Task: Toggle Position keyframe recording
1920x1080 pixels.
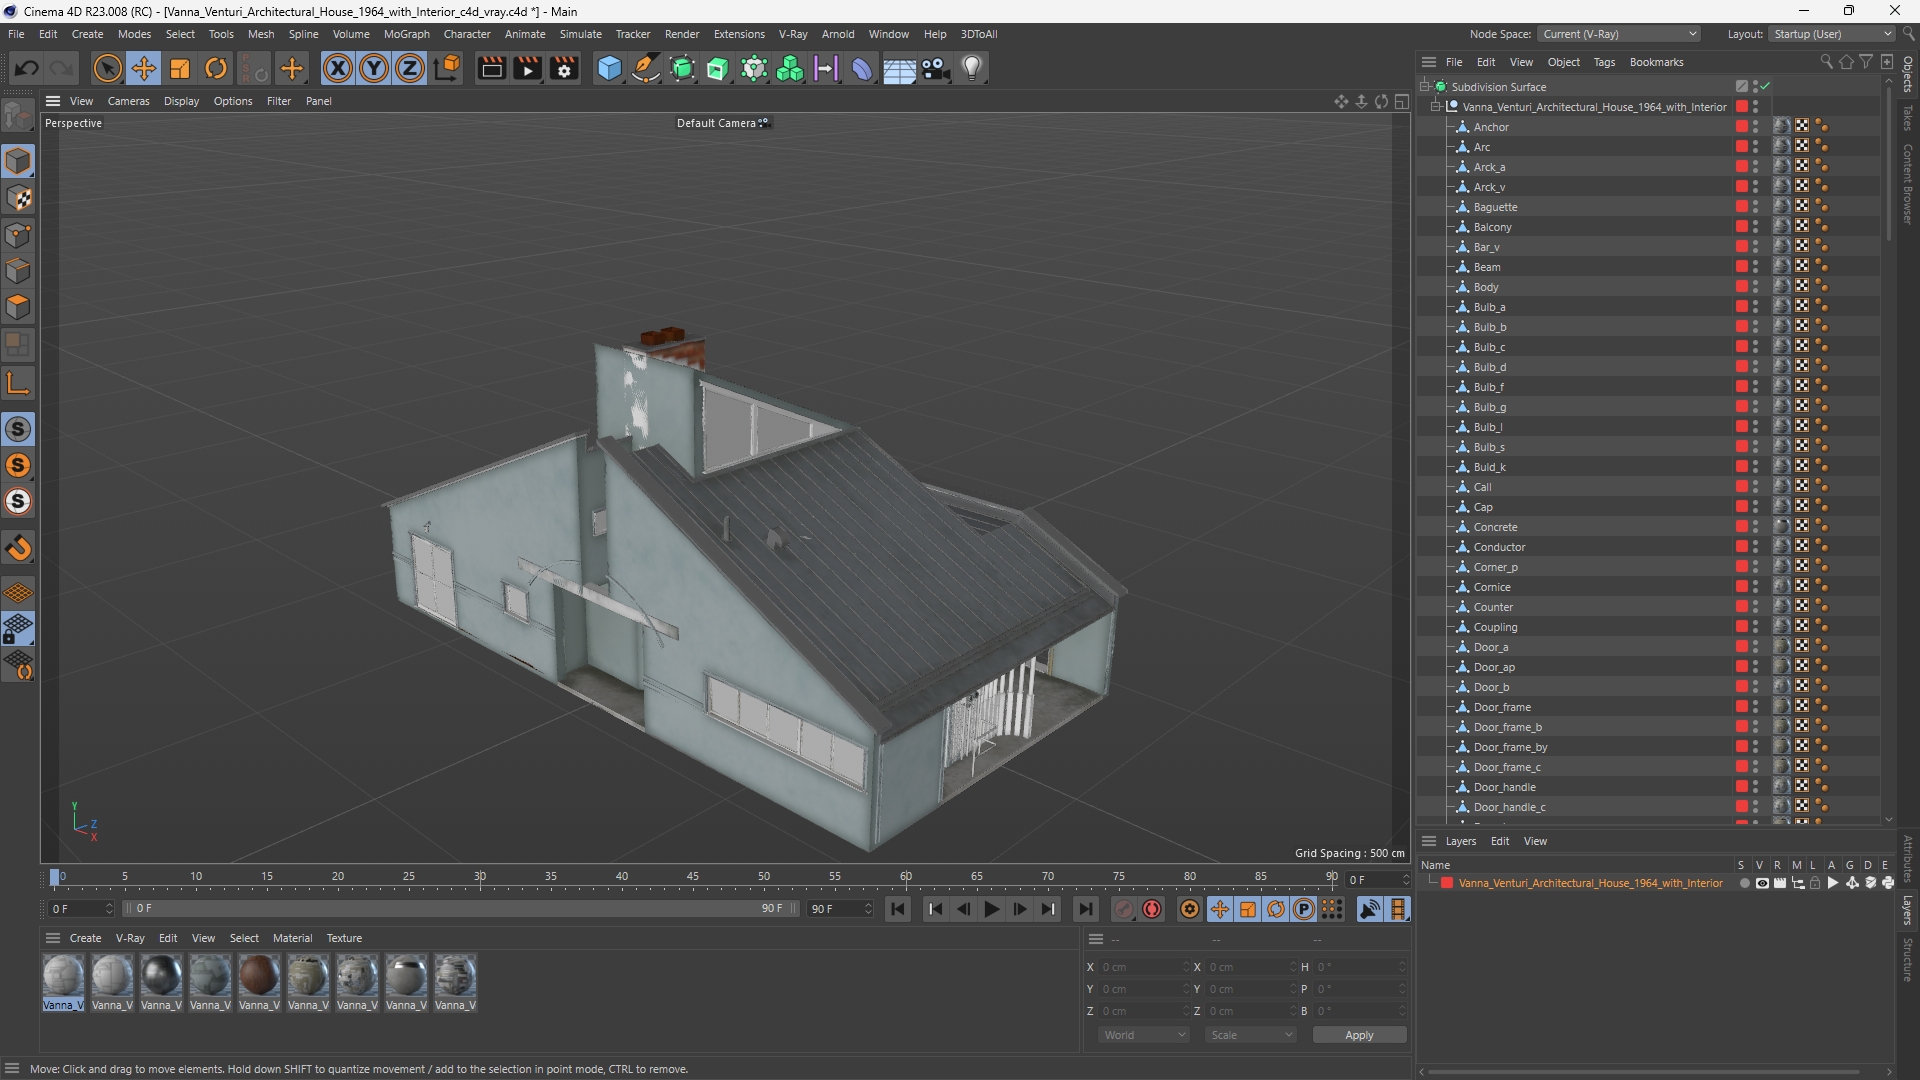Action: 1220,909
